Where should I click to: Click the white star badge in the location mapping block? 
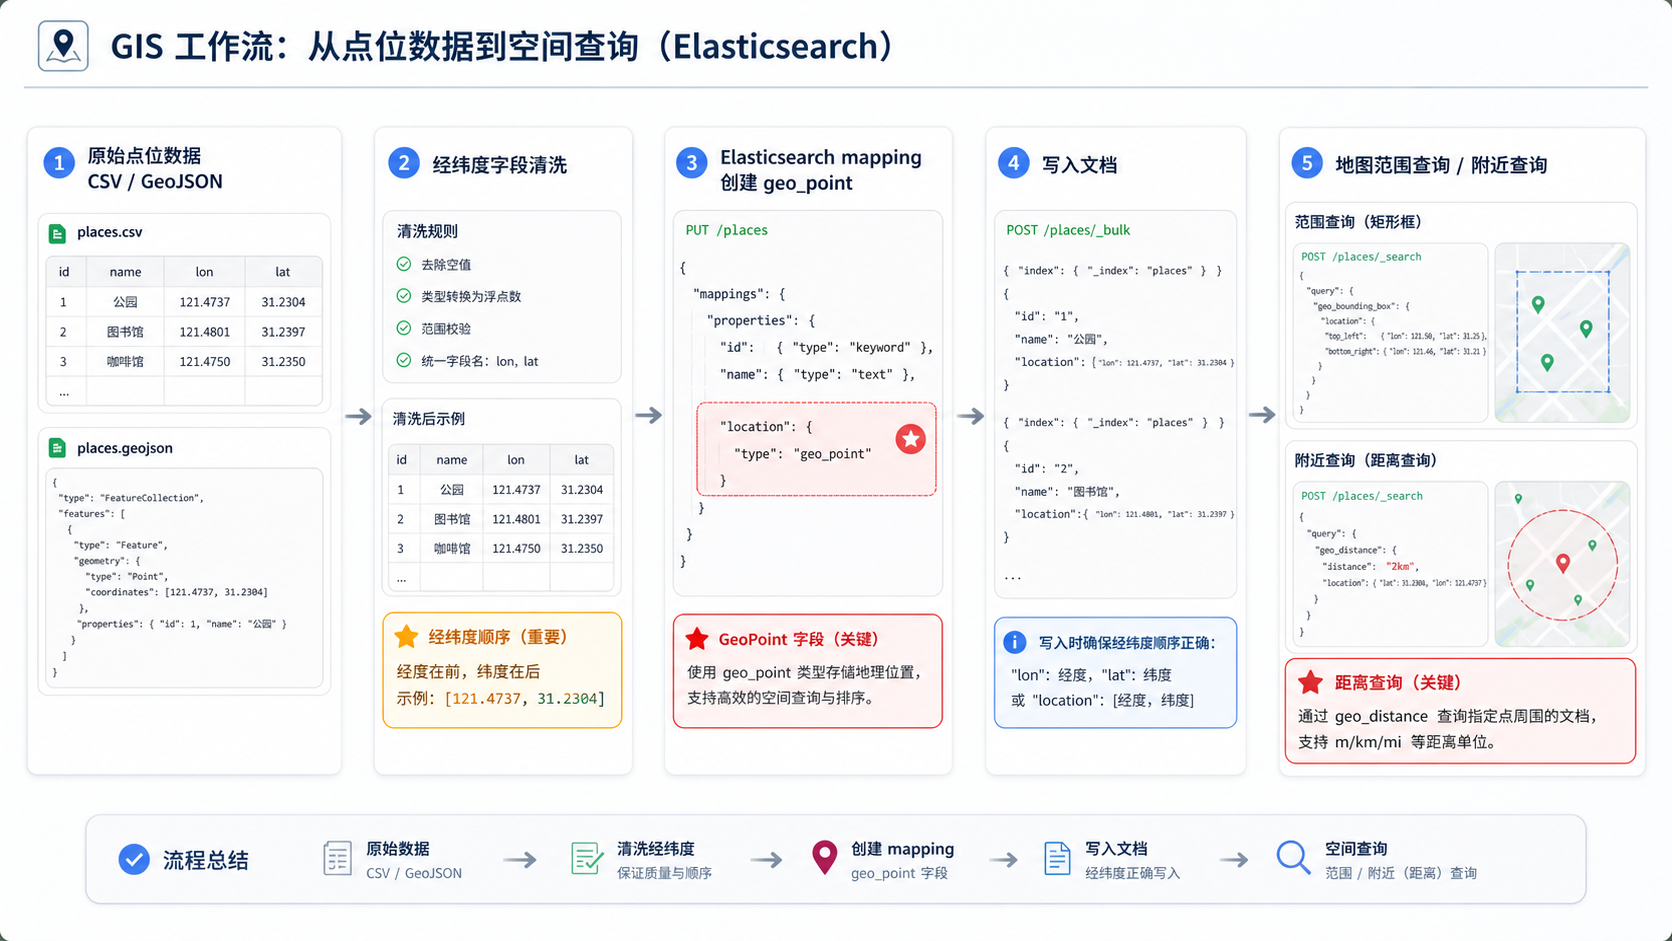(x=910, y=439)
